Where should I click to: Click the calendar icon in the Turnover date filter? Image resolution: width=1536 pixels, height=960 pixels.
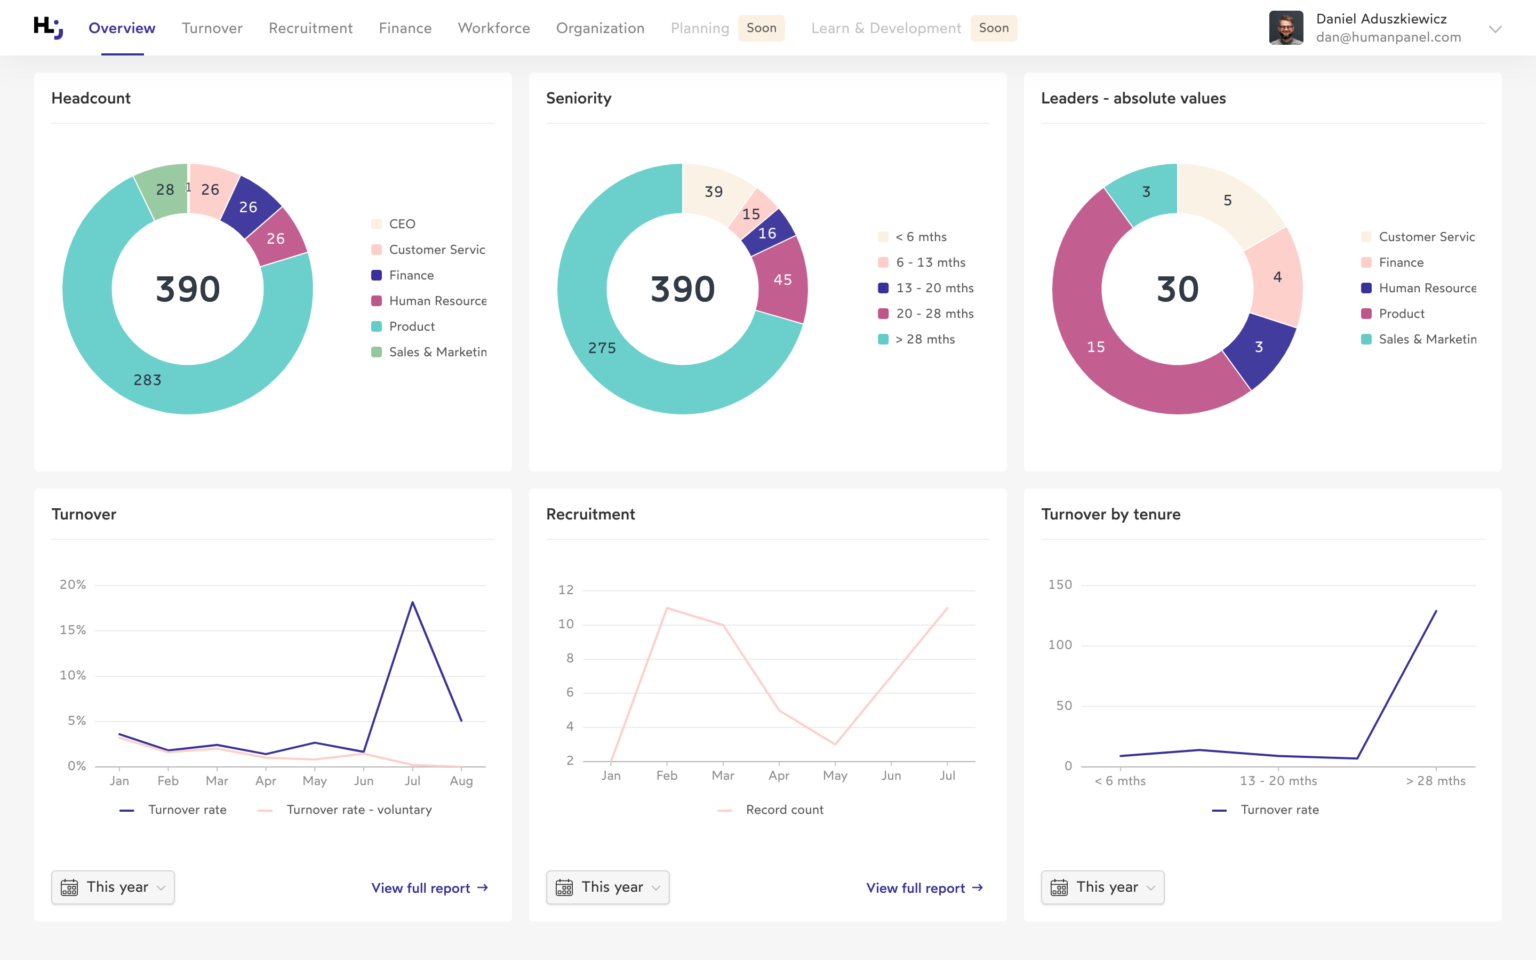[x=68, y=887]
